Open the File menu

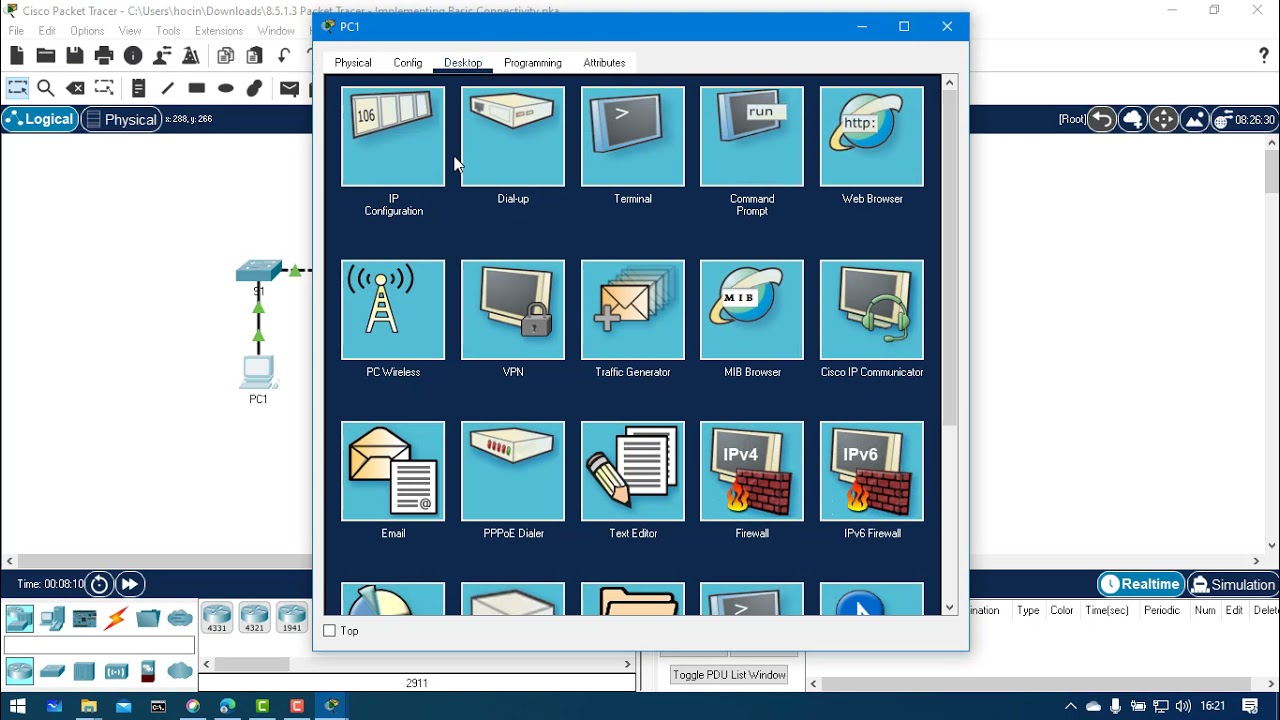click(x=16, y=31)
